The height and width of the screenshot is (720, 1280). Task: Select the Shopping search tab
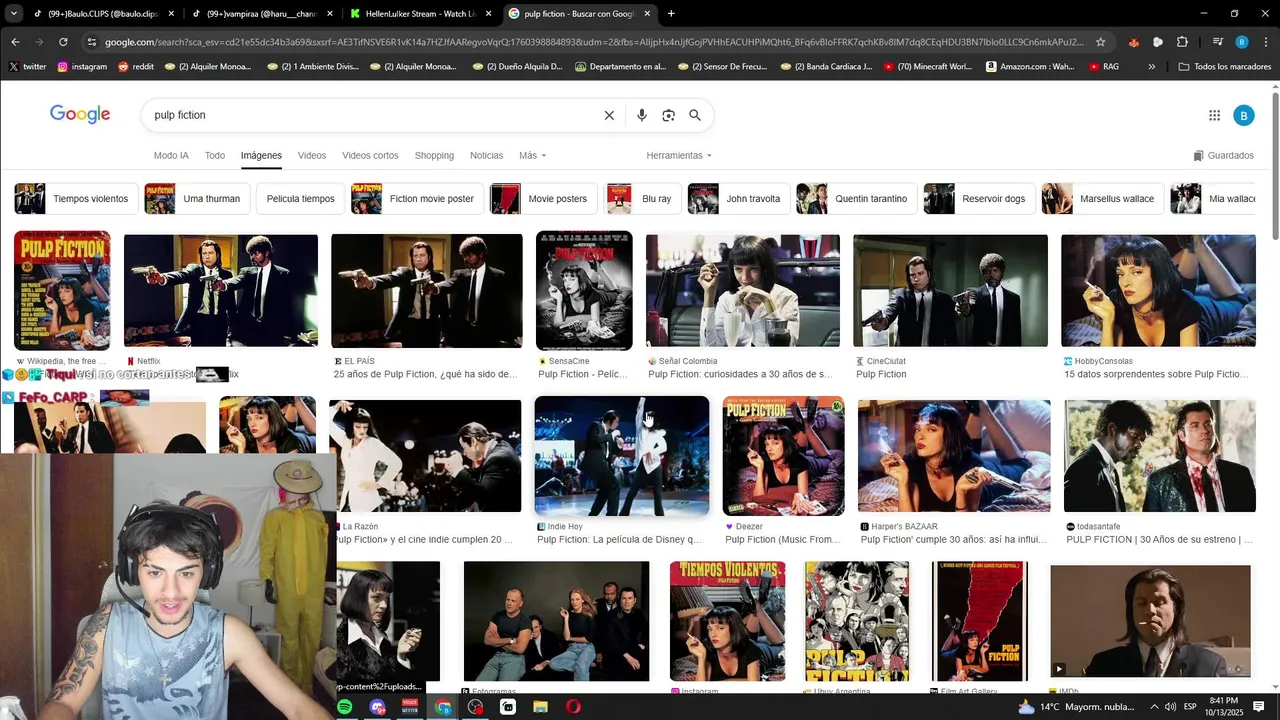(434, 156)
